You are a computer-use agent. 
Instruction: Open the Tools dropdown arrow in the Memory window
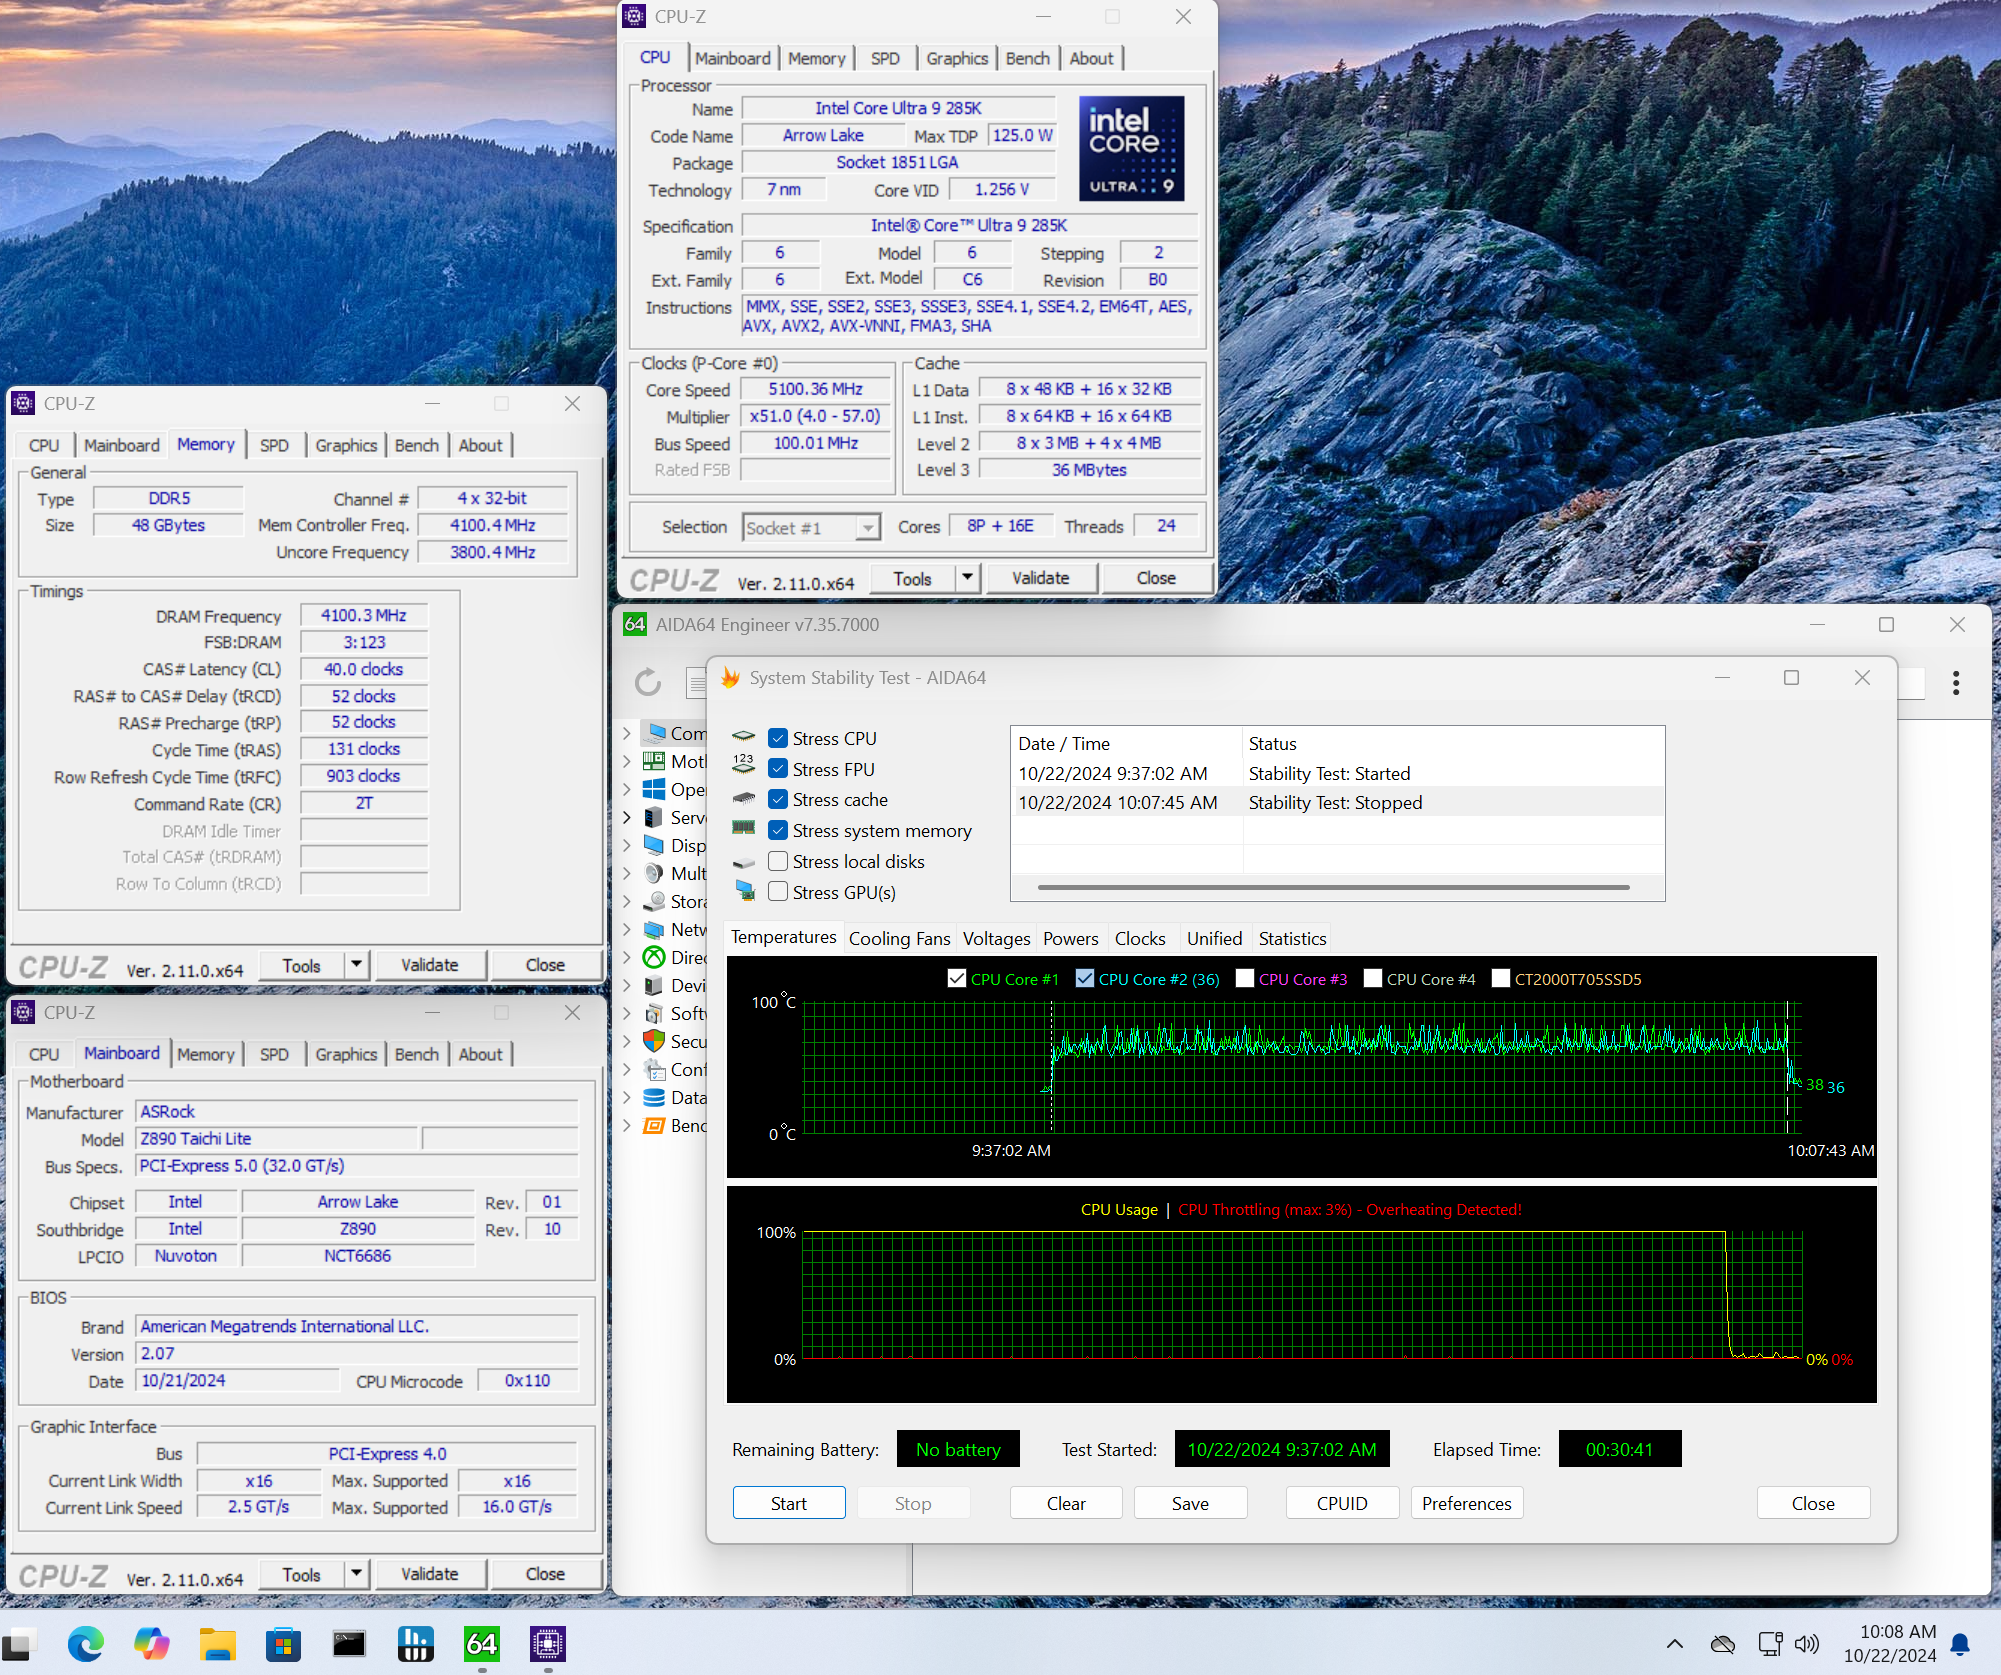tap(357, 965)
